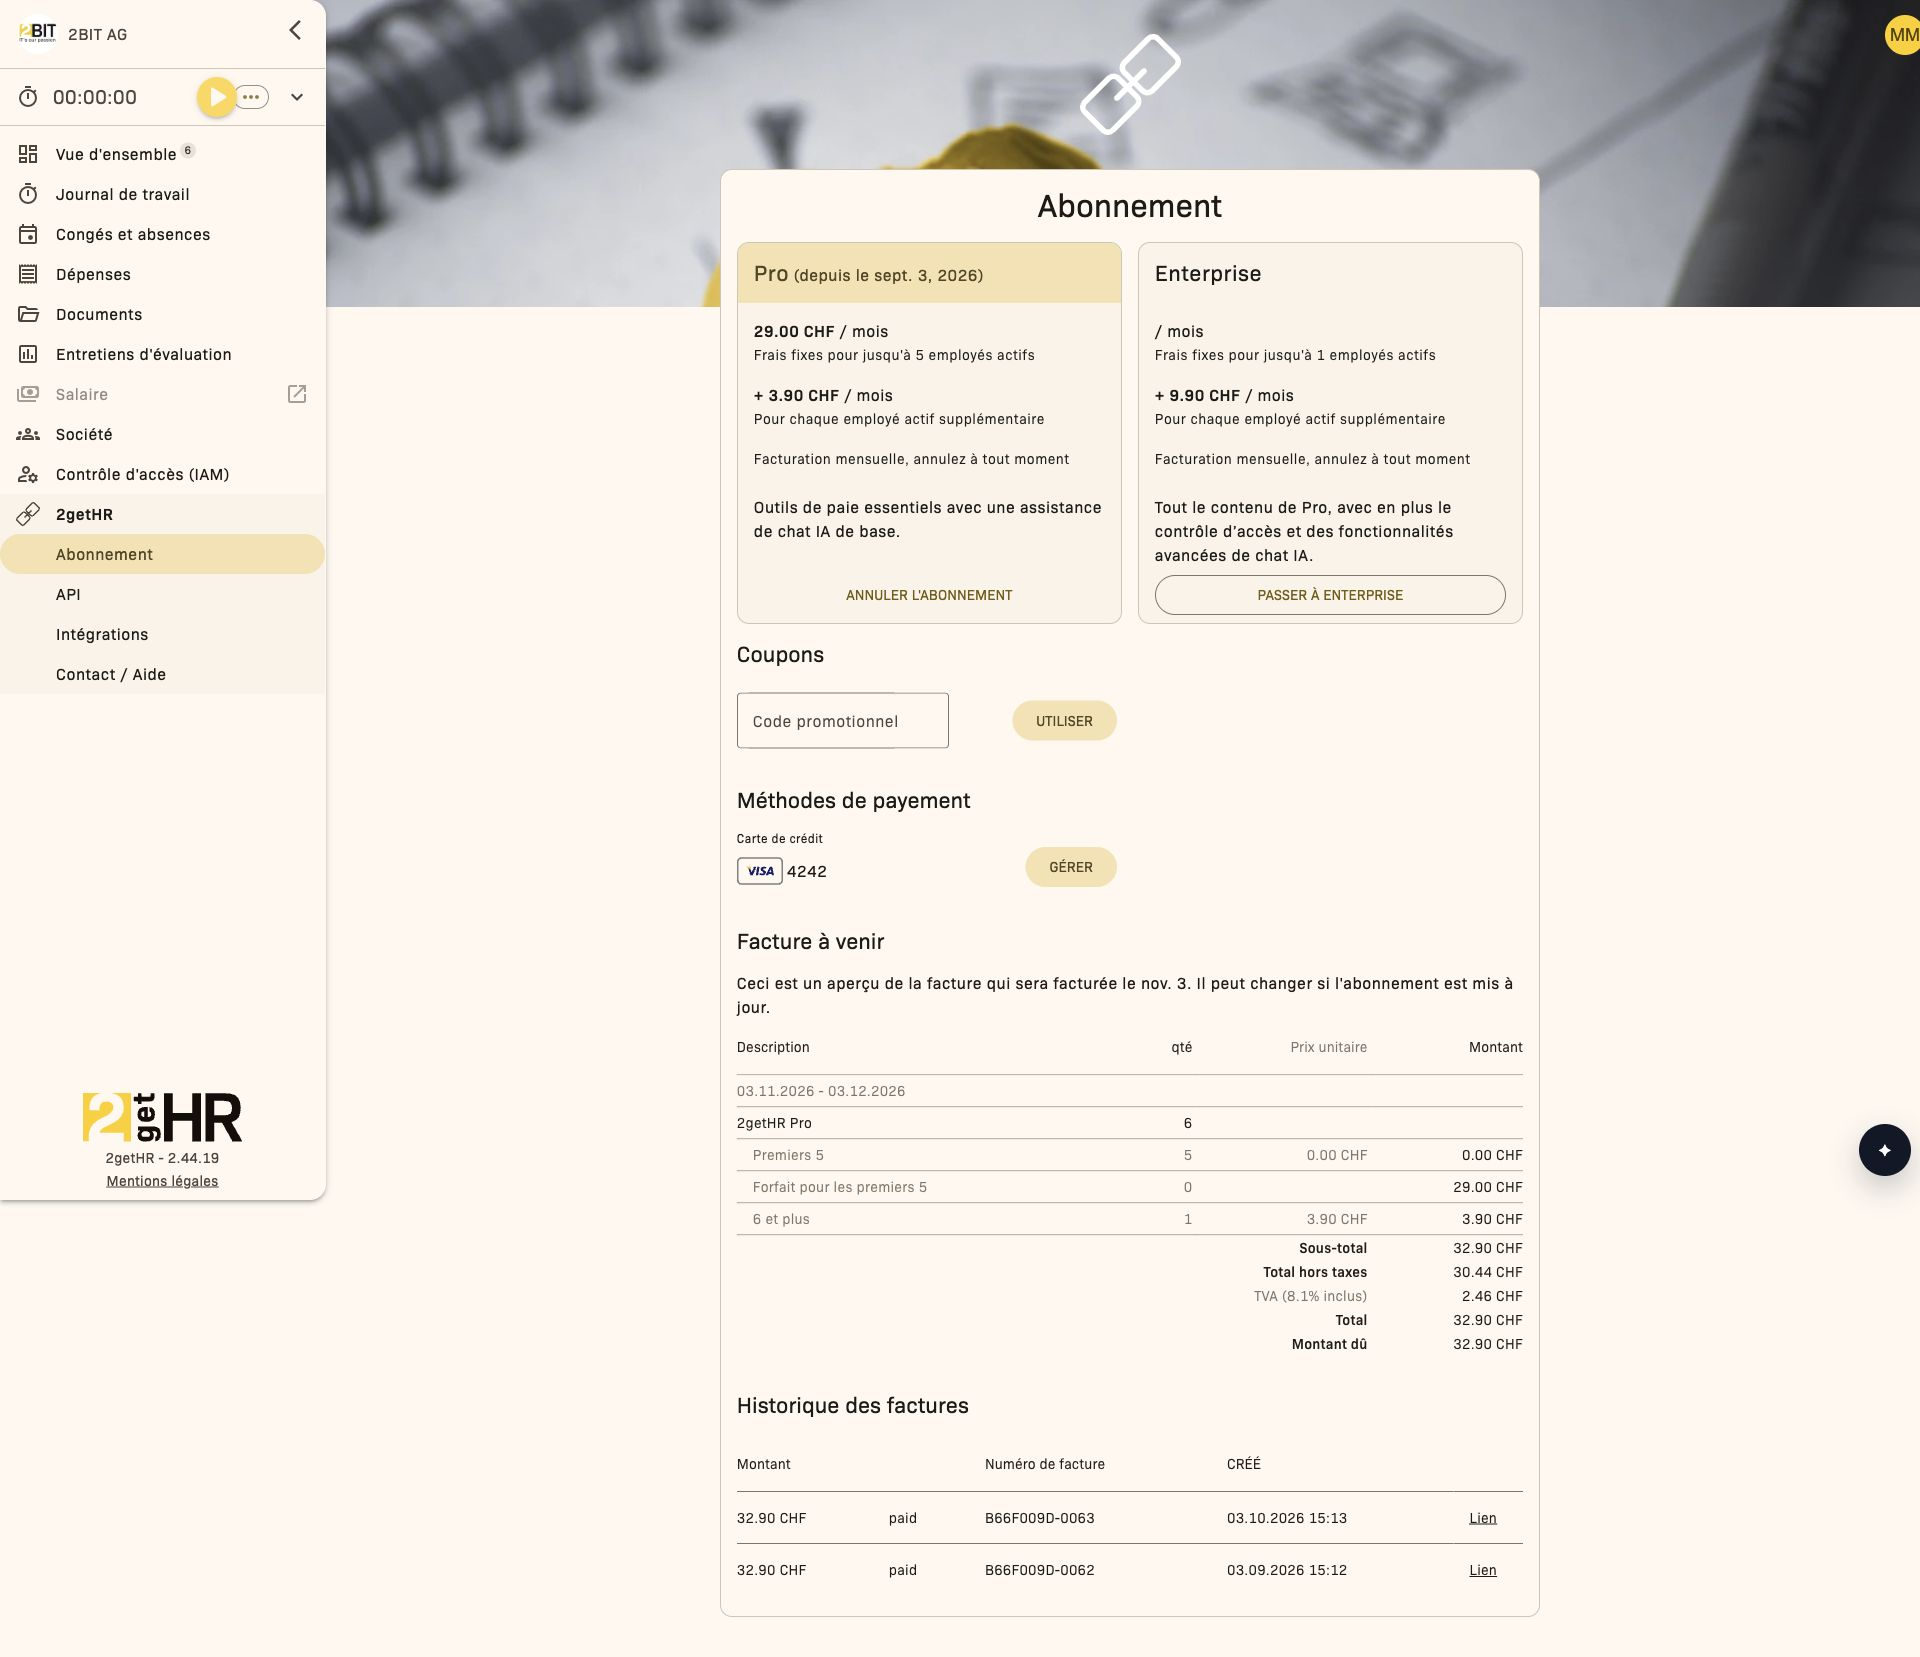Start the timer play button
Image resolution: width=1920 pixels, height=1657 pixels.
point(216,97)
